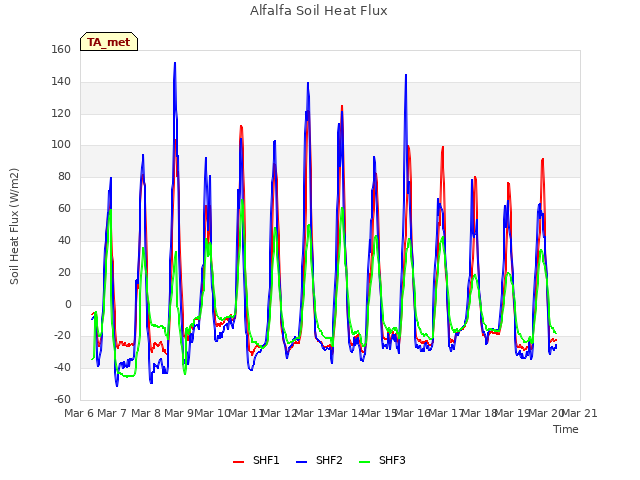Click the 100 y-axis tick value

[x=61, y=145]
